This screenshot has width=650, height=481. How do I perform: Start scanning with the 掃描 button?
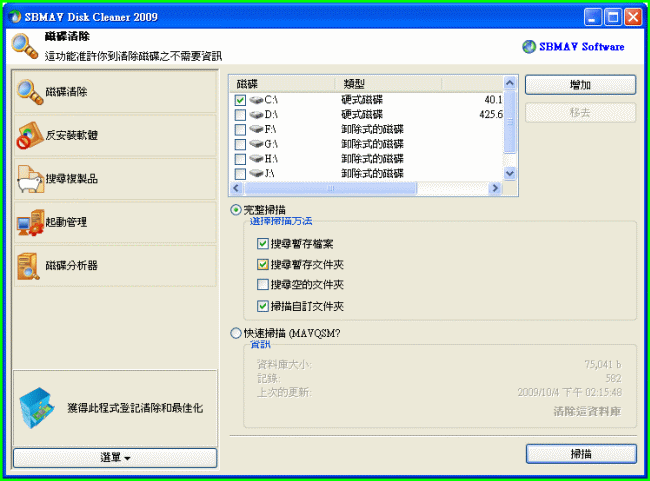click(580, 454)
